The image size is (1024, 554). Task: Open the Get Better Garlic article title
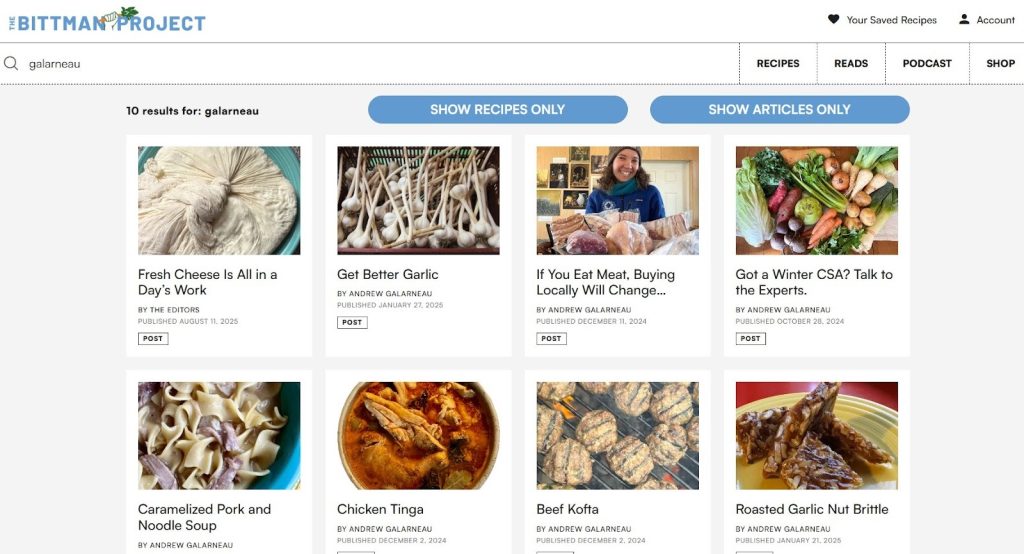pyautogui.click(x=388, y=274)
